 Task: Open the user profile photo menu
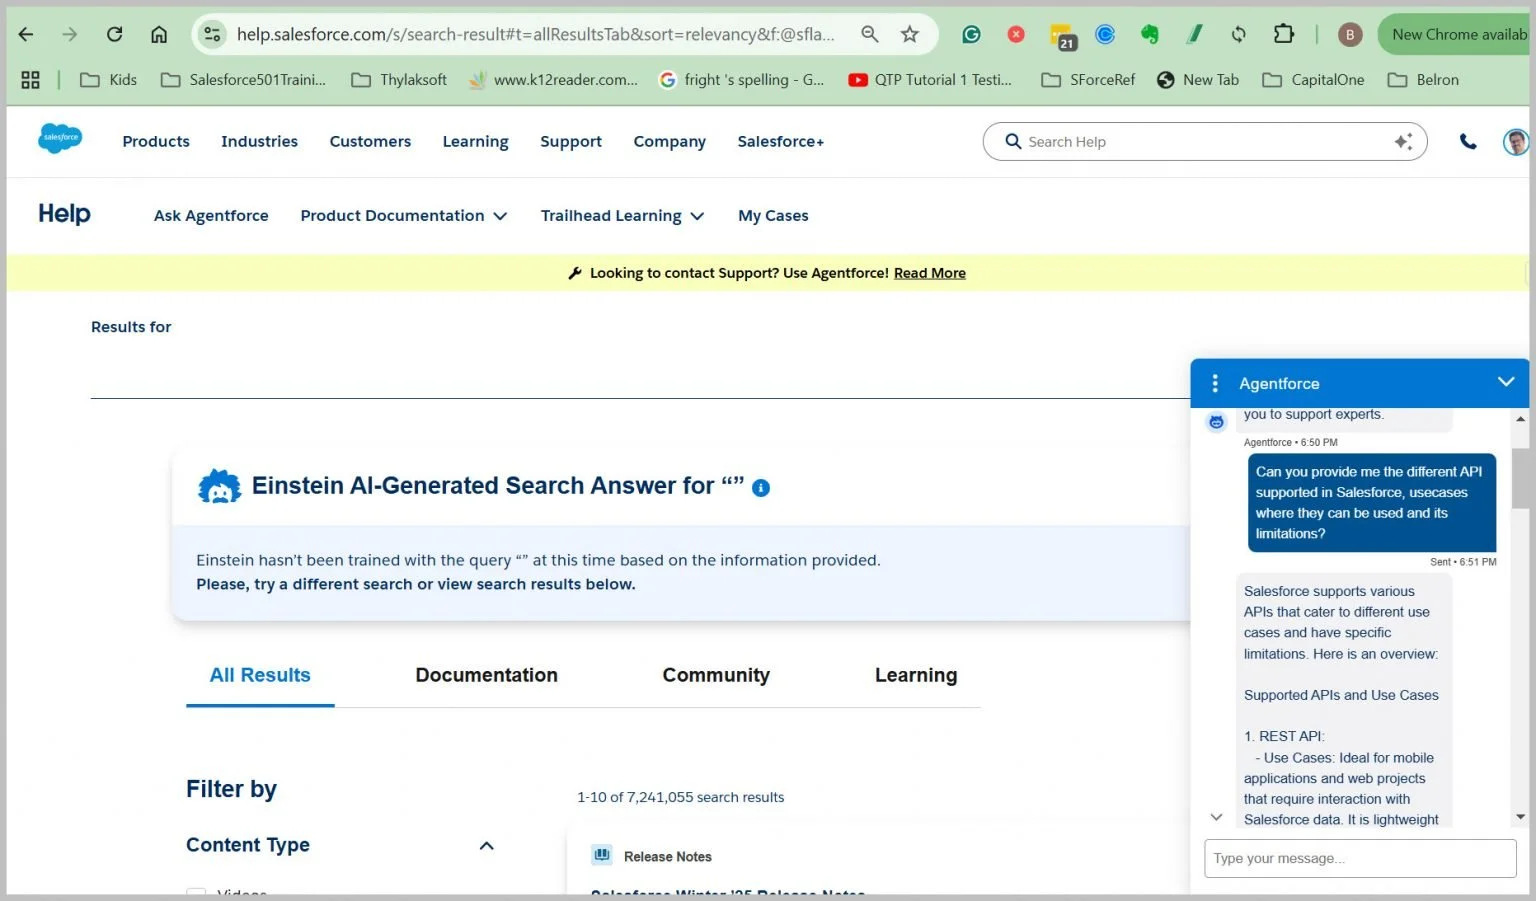pyautogui.click(x=1517, y=141)
